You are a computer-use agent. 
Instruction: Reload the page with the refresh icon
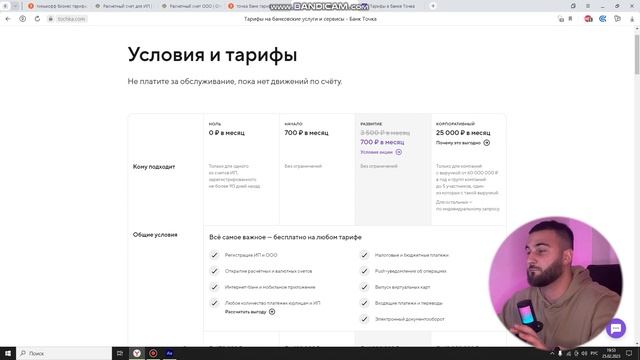pyautogui.click(x=37, y=19)
